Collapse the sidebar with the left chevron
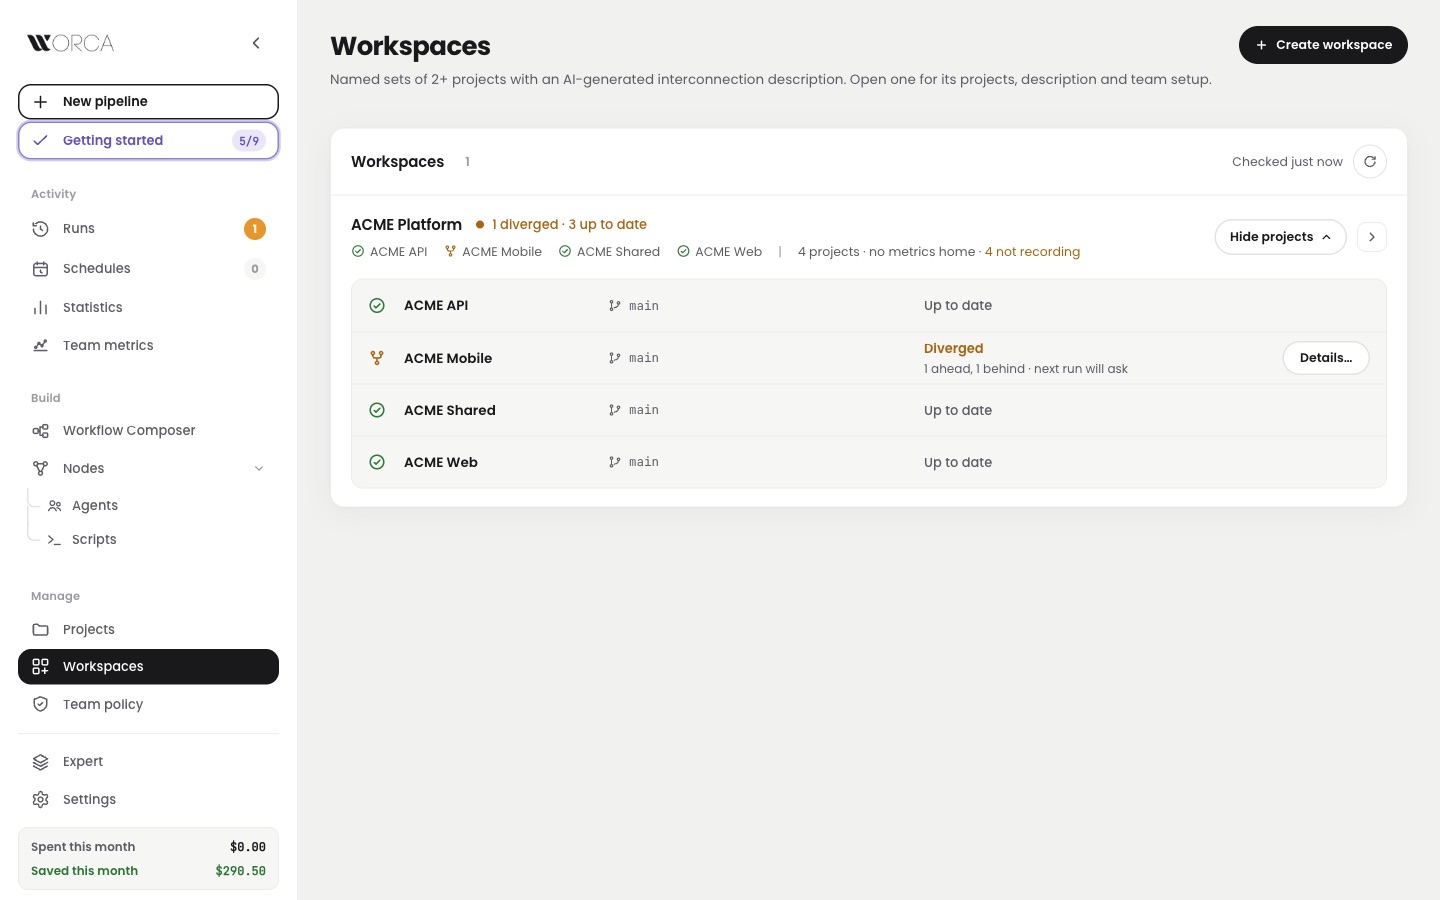The image size is (1440, 900). (256, 43)
